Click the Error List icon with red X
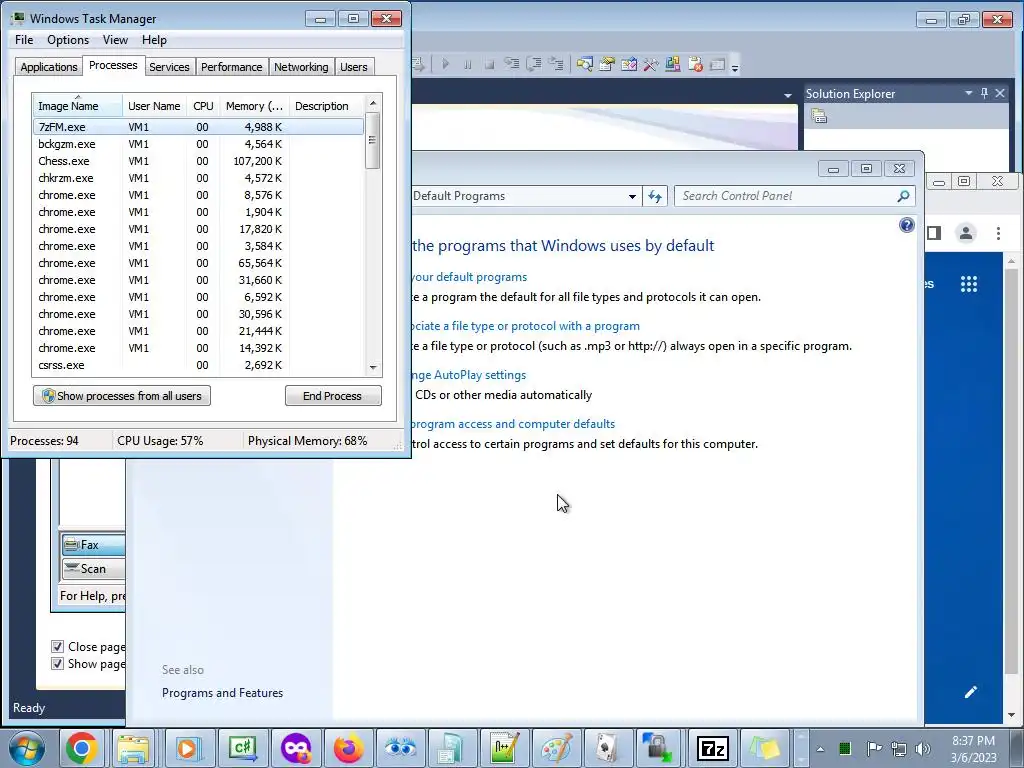The width and height of the screenshot is (1024, 768). click(696, 64)
